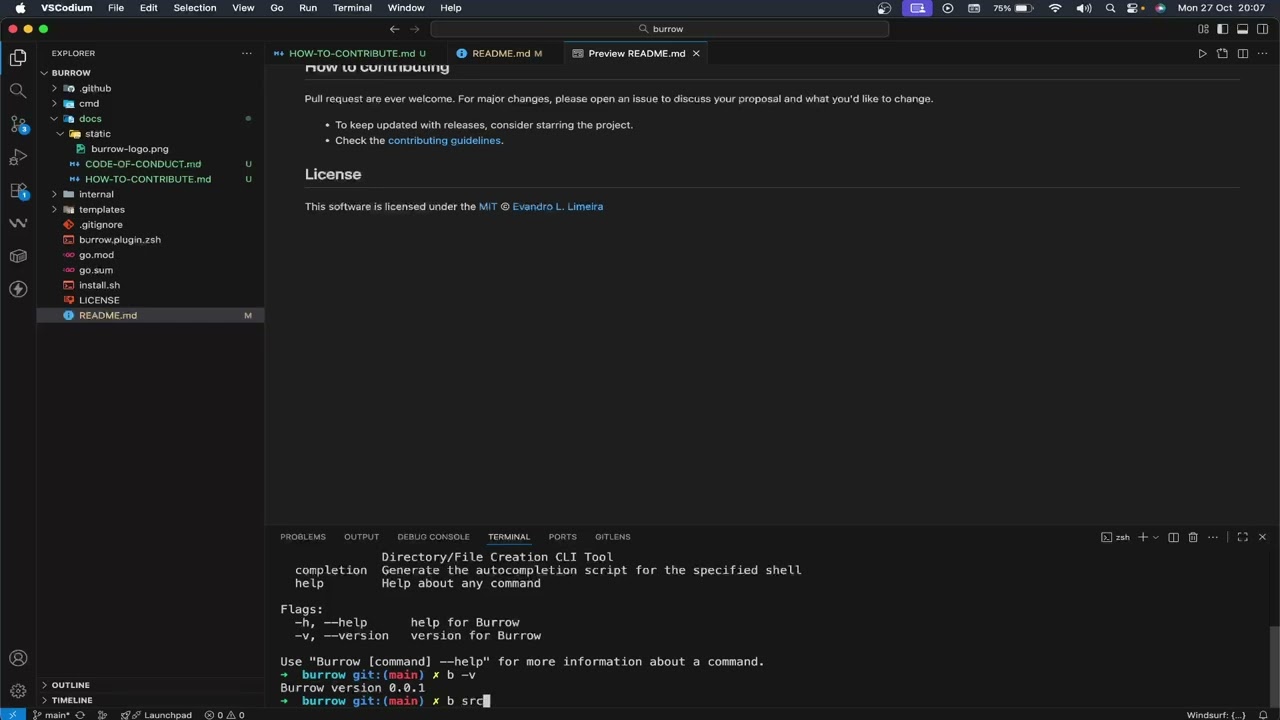Screen dimensions: 1280x720
Task: Switch to the OUTPUT panel tab
Action: pyautogui.click(x=361, y=537)
